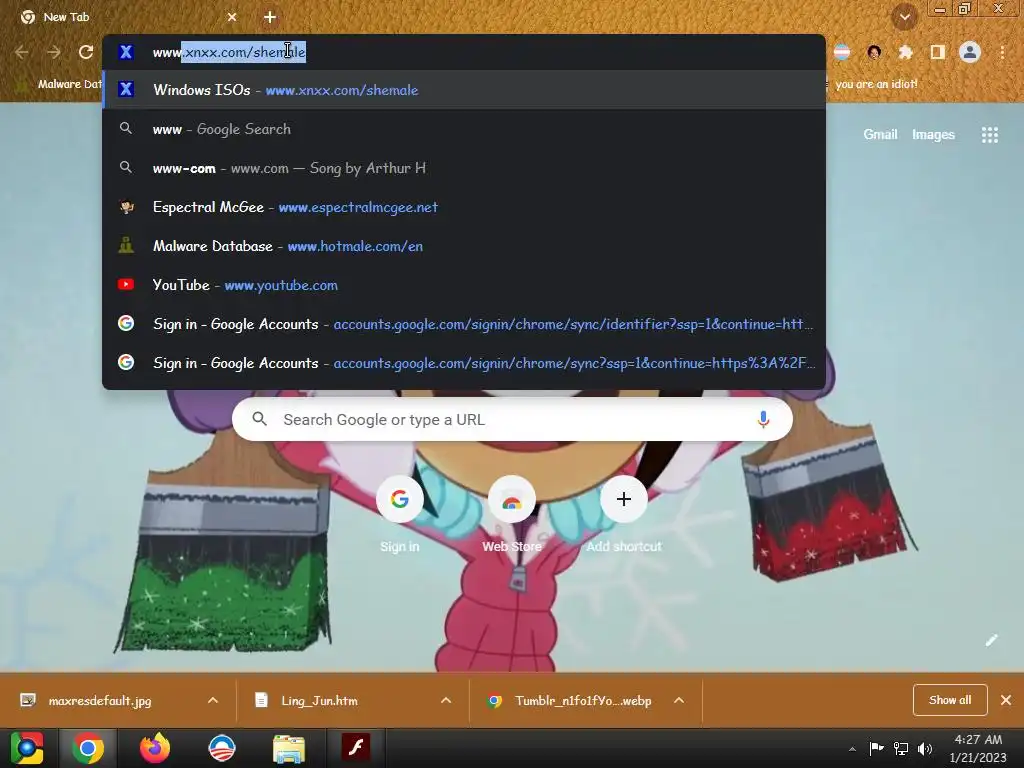Start voice search with the microphone icon

tap(763, 419)
